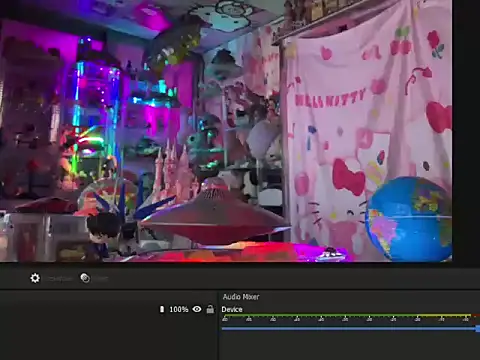Click the 100% value in the sources row
The width and height of the screenshot is (480, 360).
coord(179,309)
